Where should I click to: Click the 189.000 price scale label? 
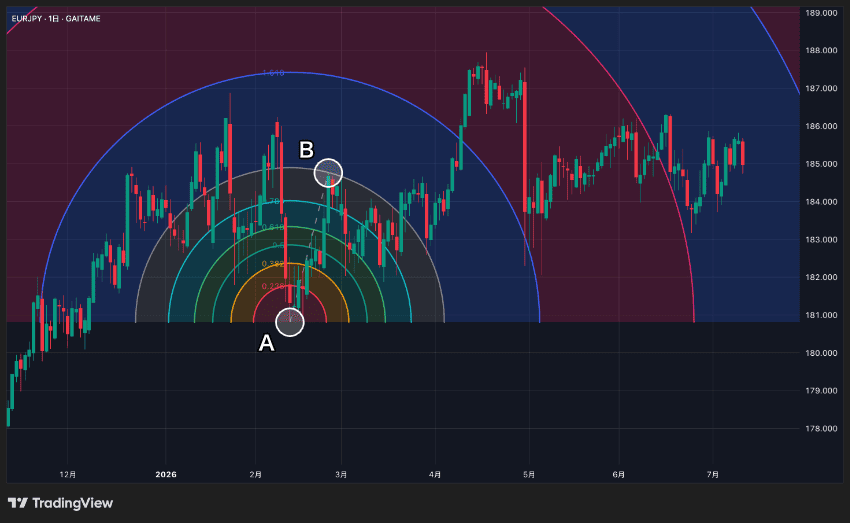point(821,13)
